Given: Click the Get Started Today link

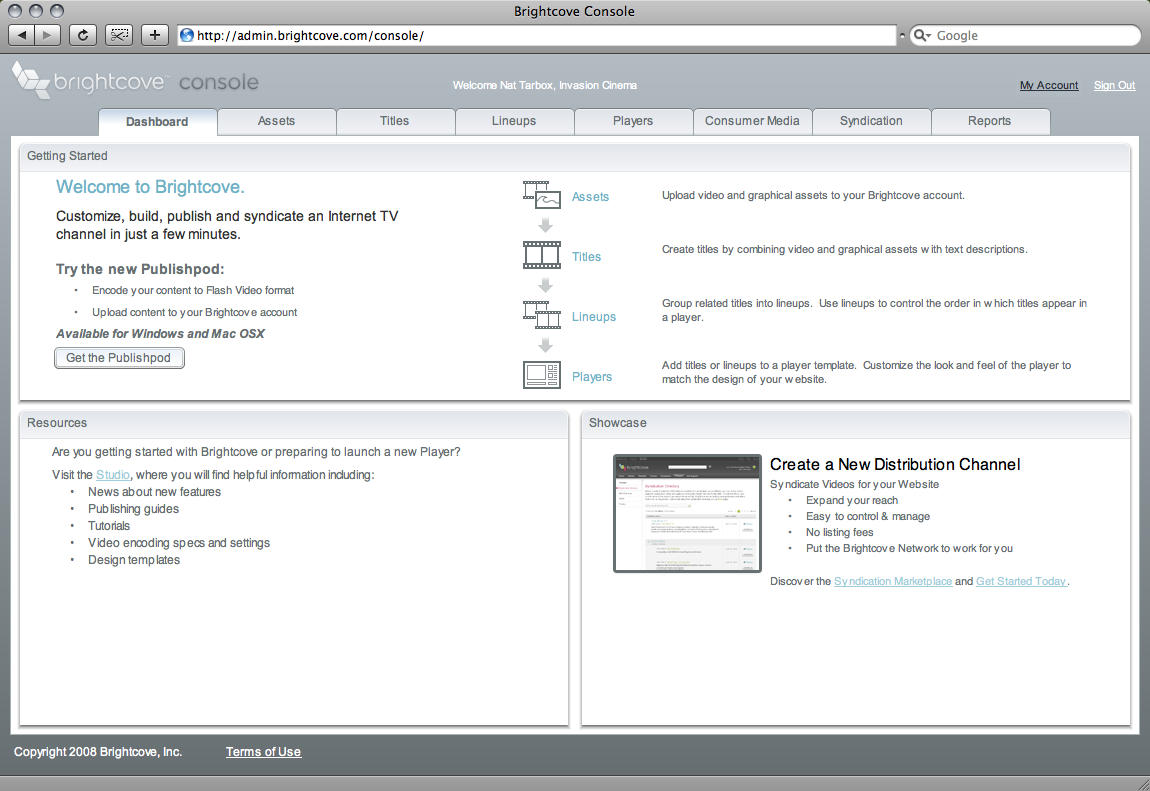Looking at the screenshot, I should pos(1021,581).
